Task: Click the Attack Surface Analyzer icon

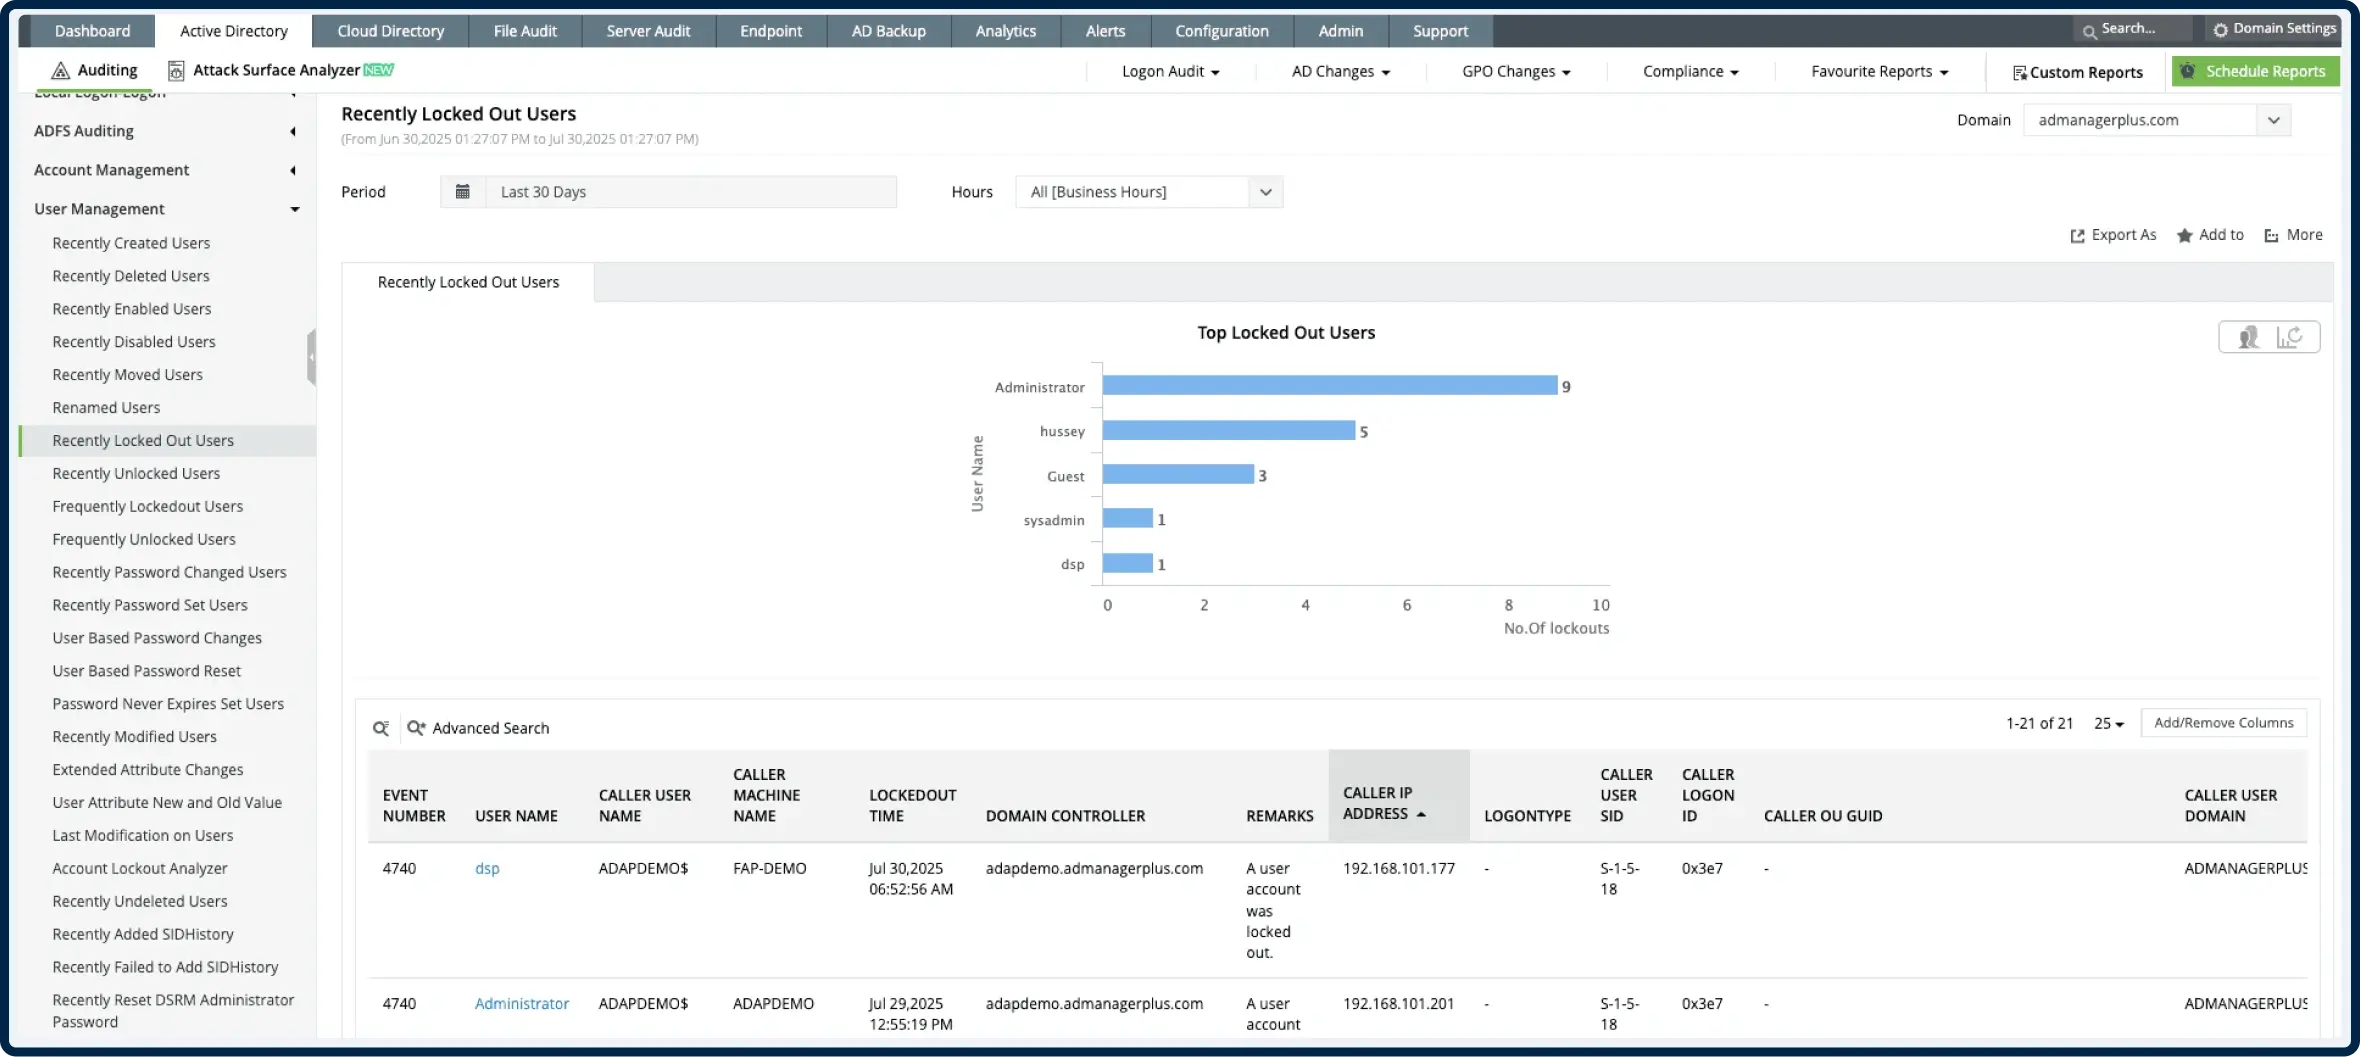Action: pyautogui.click(x=177, y=70)
